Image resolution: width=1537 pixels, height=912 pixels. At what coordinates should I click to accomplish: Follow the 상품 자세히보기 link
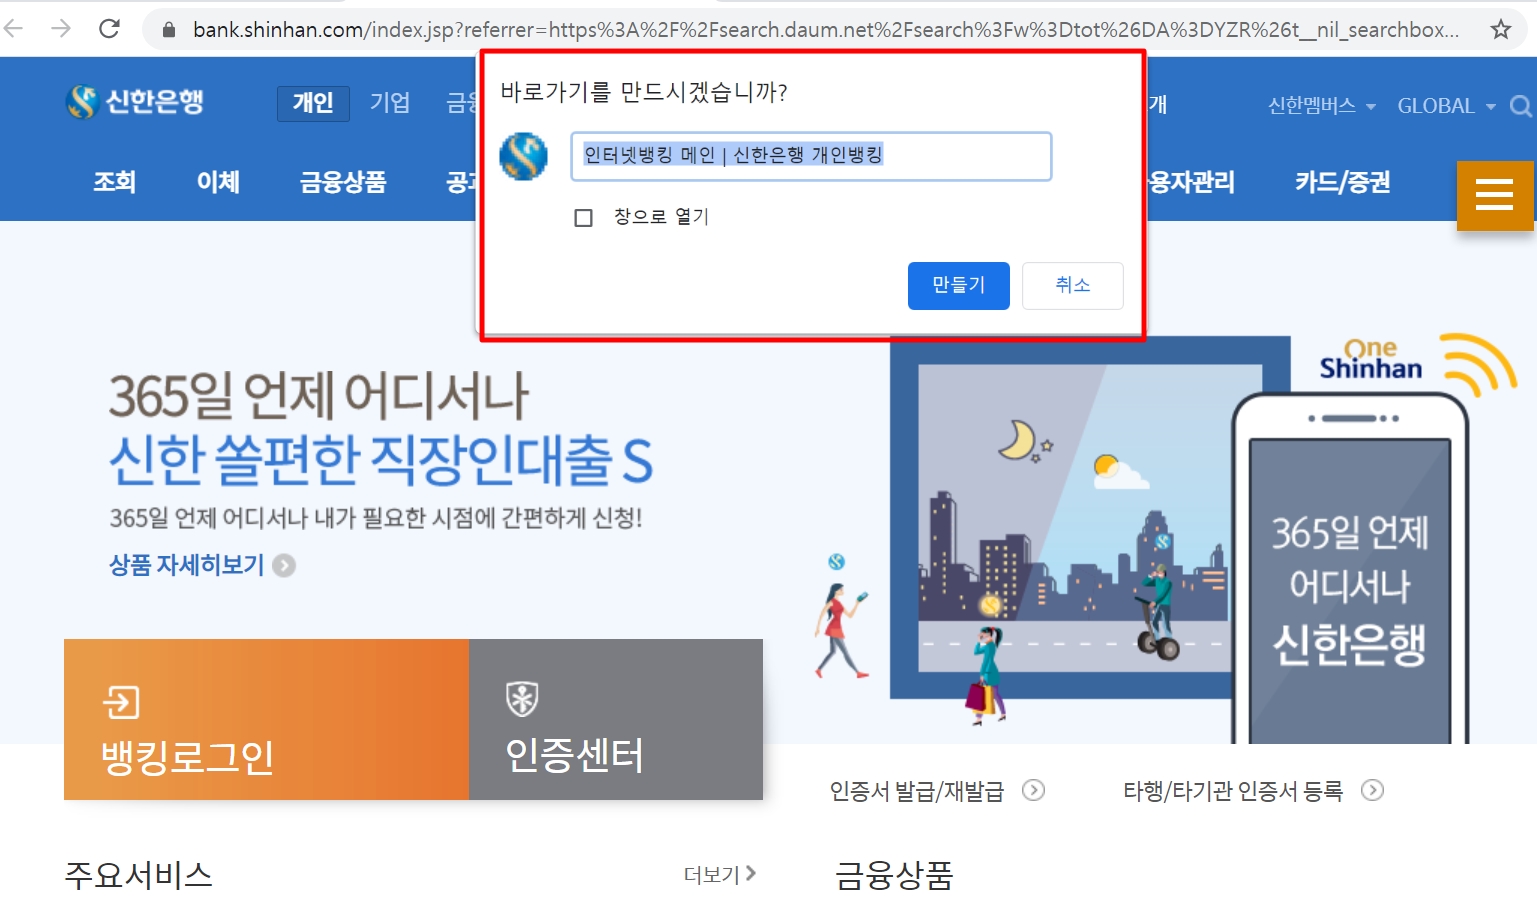pyautogui.click(x=186, y=565)
